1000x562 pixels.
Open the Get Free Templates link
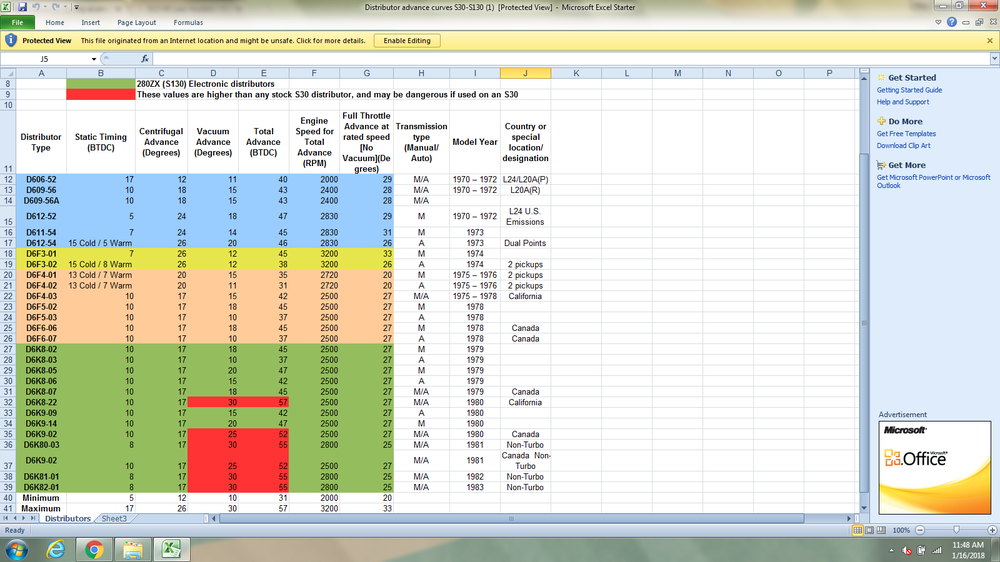point(906,134)
